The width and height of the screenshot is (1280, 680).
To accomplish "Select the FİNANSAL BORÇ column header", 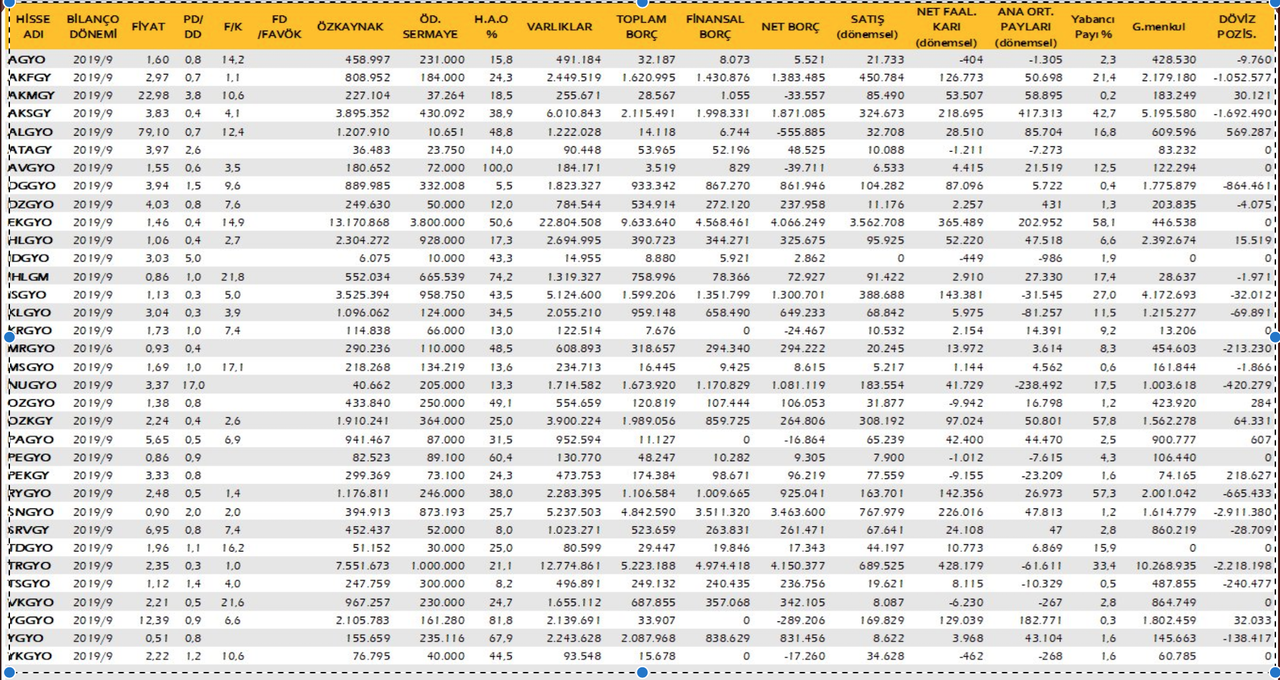I will [715, 27].
